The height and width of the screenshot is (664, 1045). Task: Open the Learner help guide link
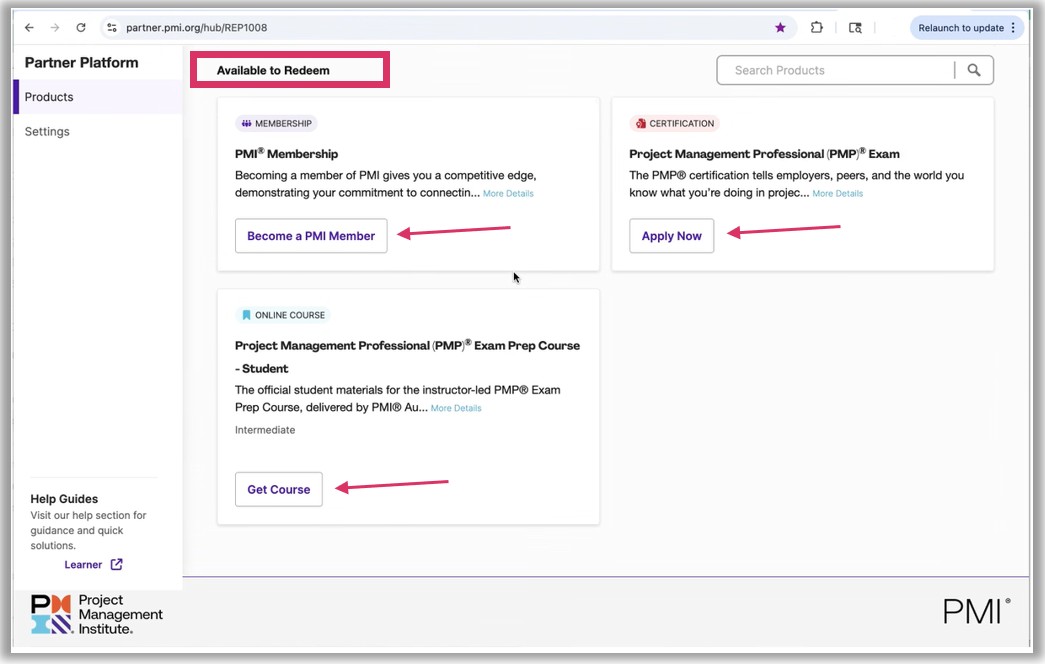[83, 565]
